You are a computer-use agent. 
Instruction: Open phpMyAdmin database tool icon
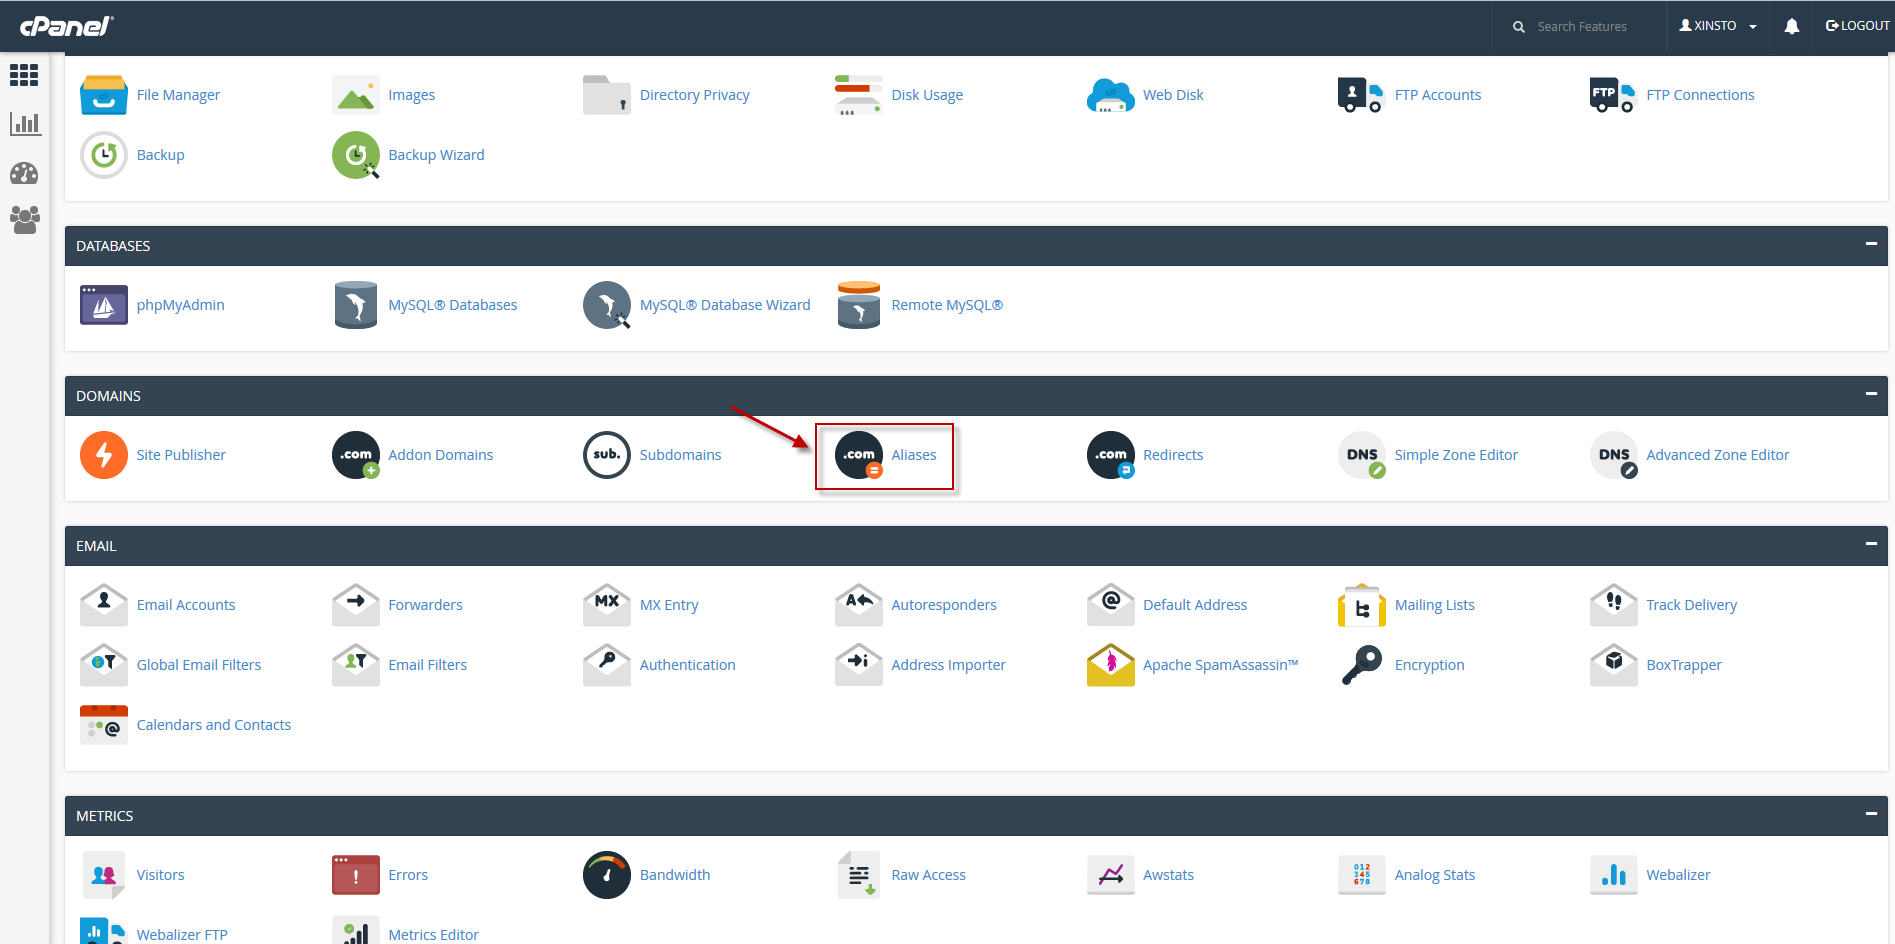(x=103, y=305)
